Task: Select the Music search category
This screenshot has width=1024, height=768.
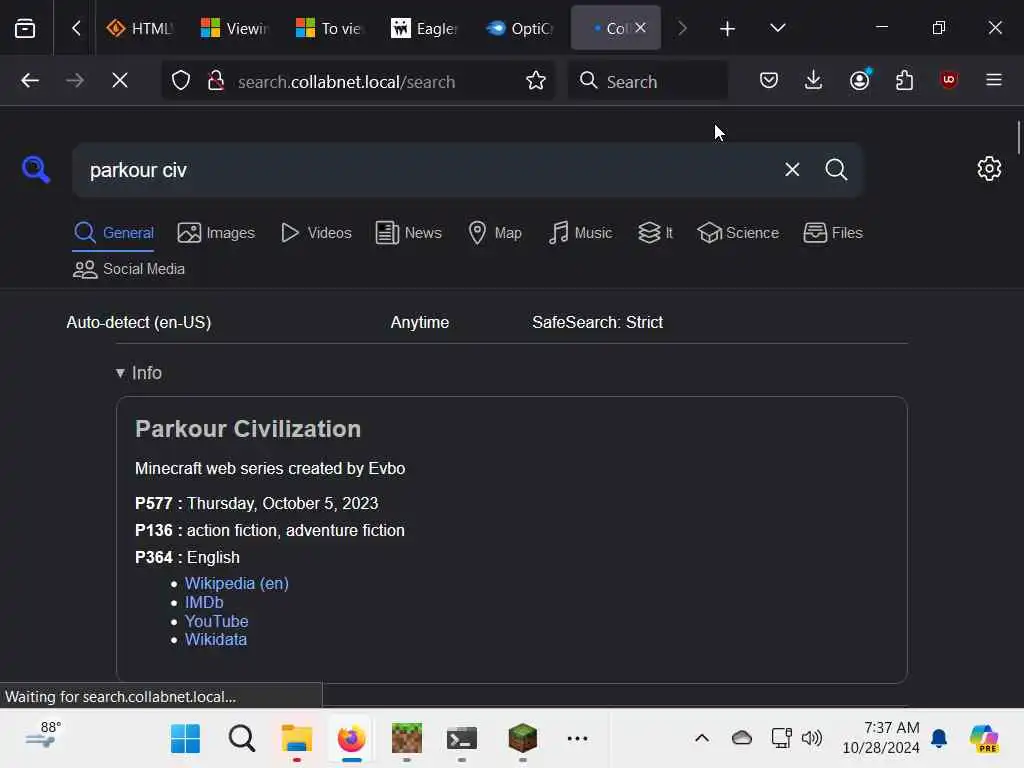Action: pos(581,233)
